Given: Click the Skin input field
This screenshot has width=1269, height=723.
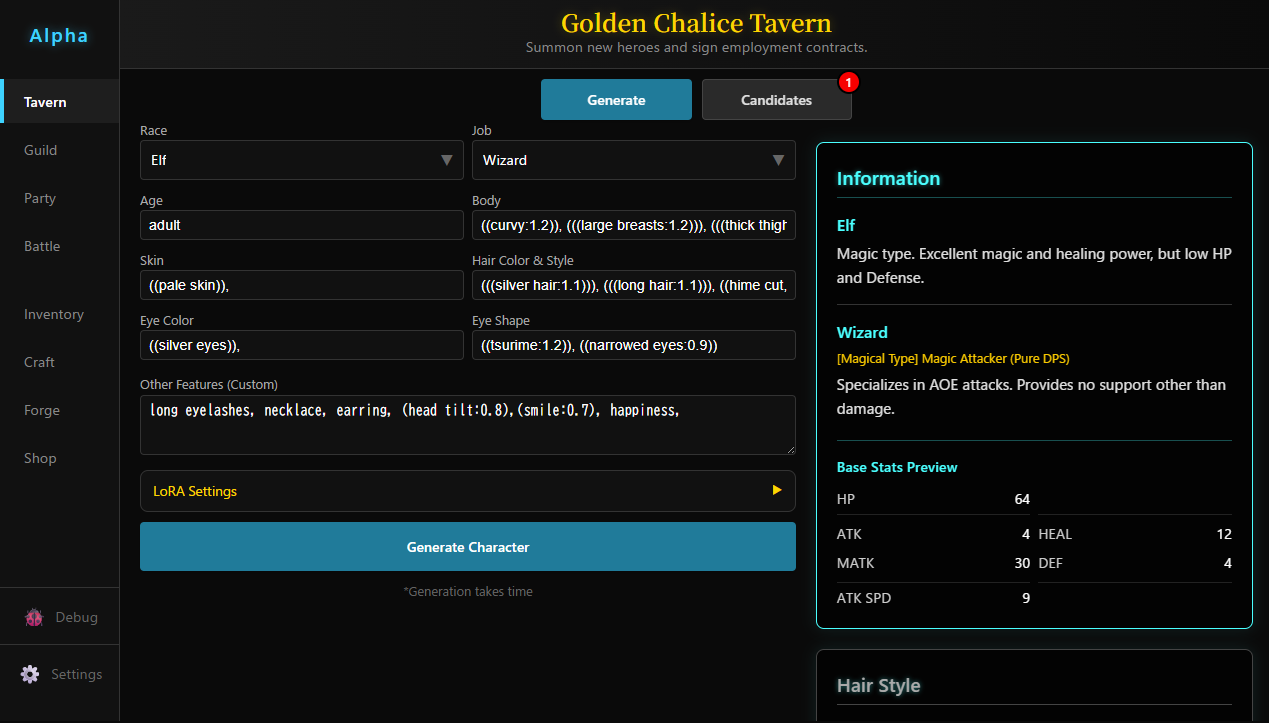Looking at the screenshot, I should [x=302, y=285].
